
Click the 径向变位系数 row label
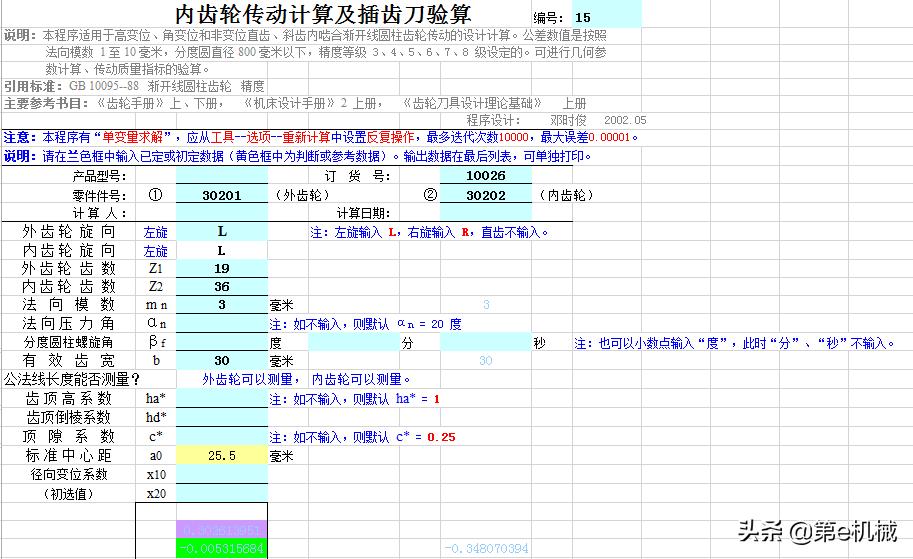click(x=69, y=474)
